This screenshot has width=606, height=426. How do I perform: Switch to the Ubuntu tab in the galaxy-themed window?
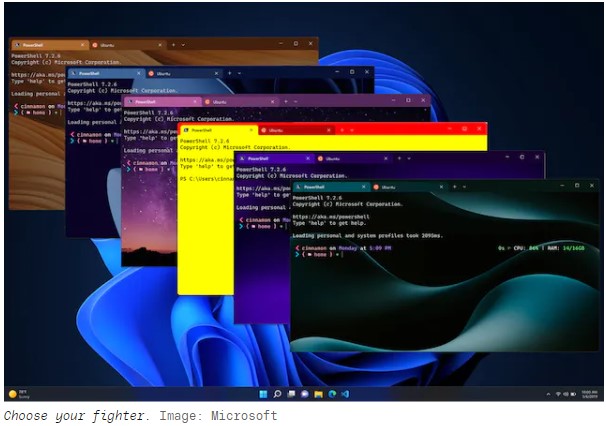coord(240,102)
